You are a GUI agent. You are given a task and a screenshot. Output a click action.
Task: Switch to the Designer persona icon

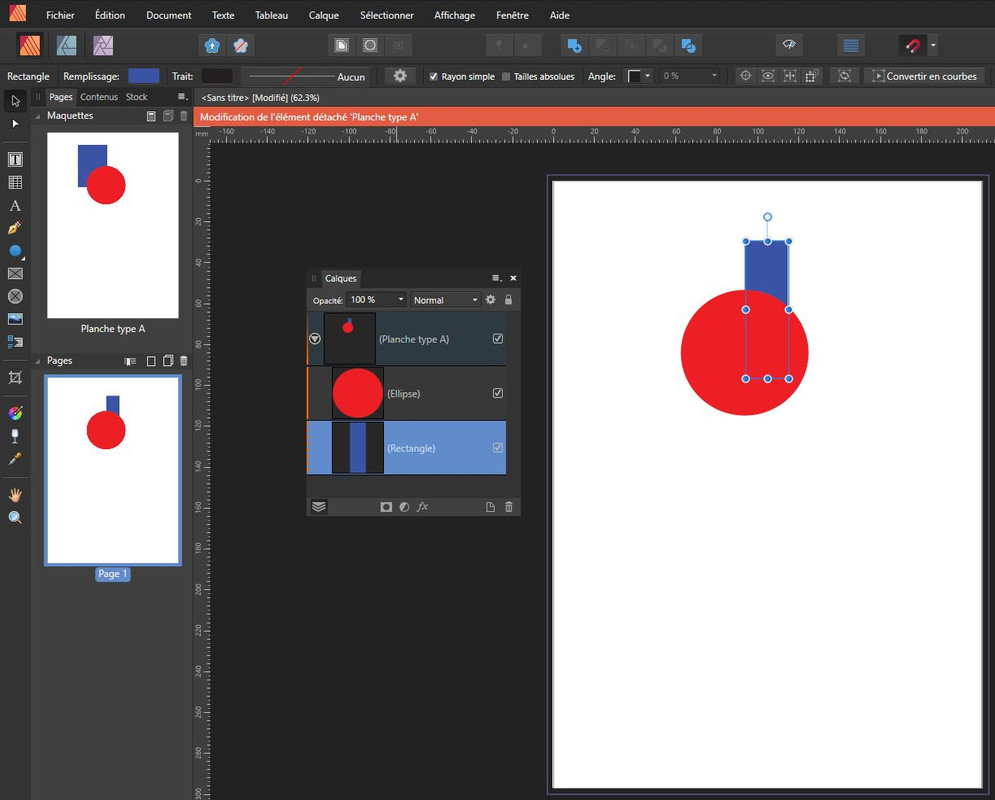[67, 45]
